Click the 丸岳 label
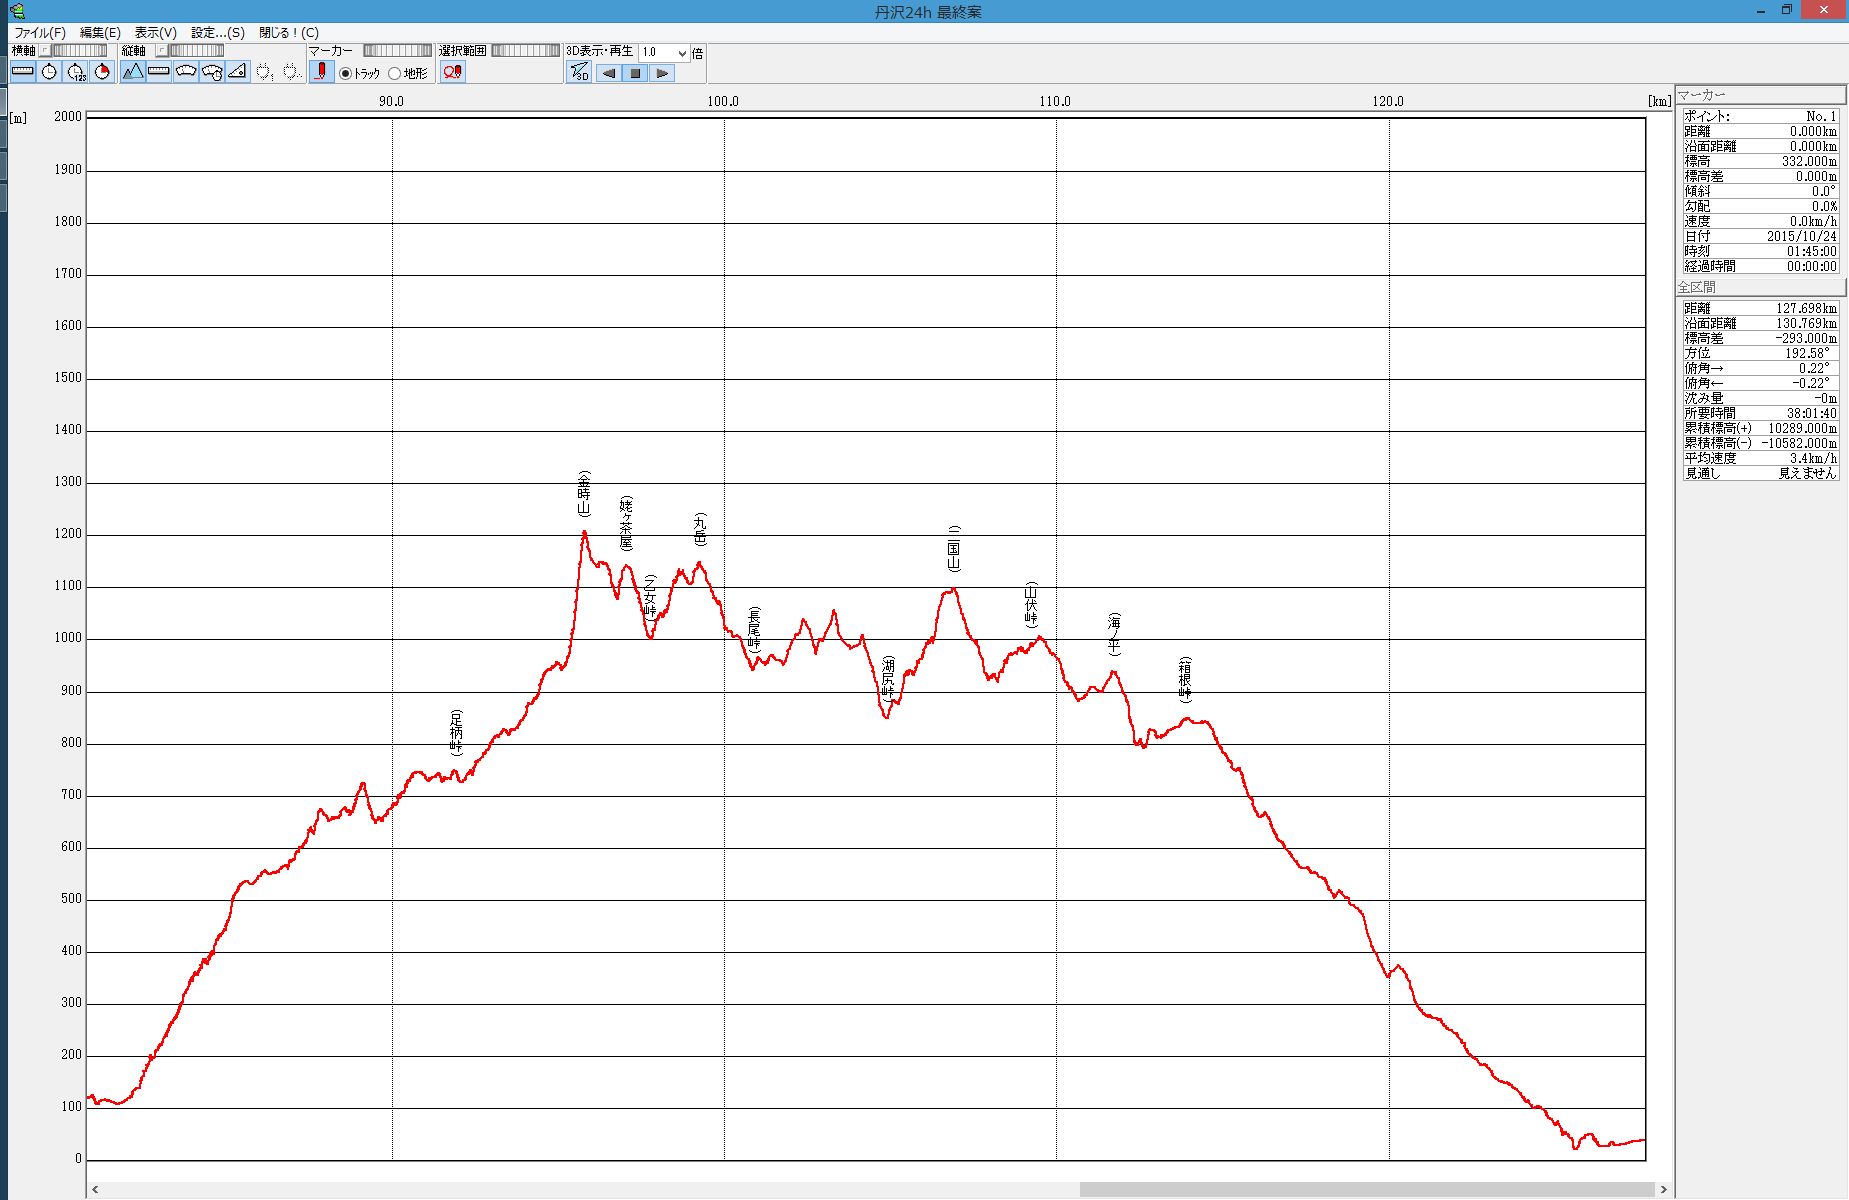Image resolution: width=1849 pixels, height=1200 pixels. point(700,529)
